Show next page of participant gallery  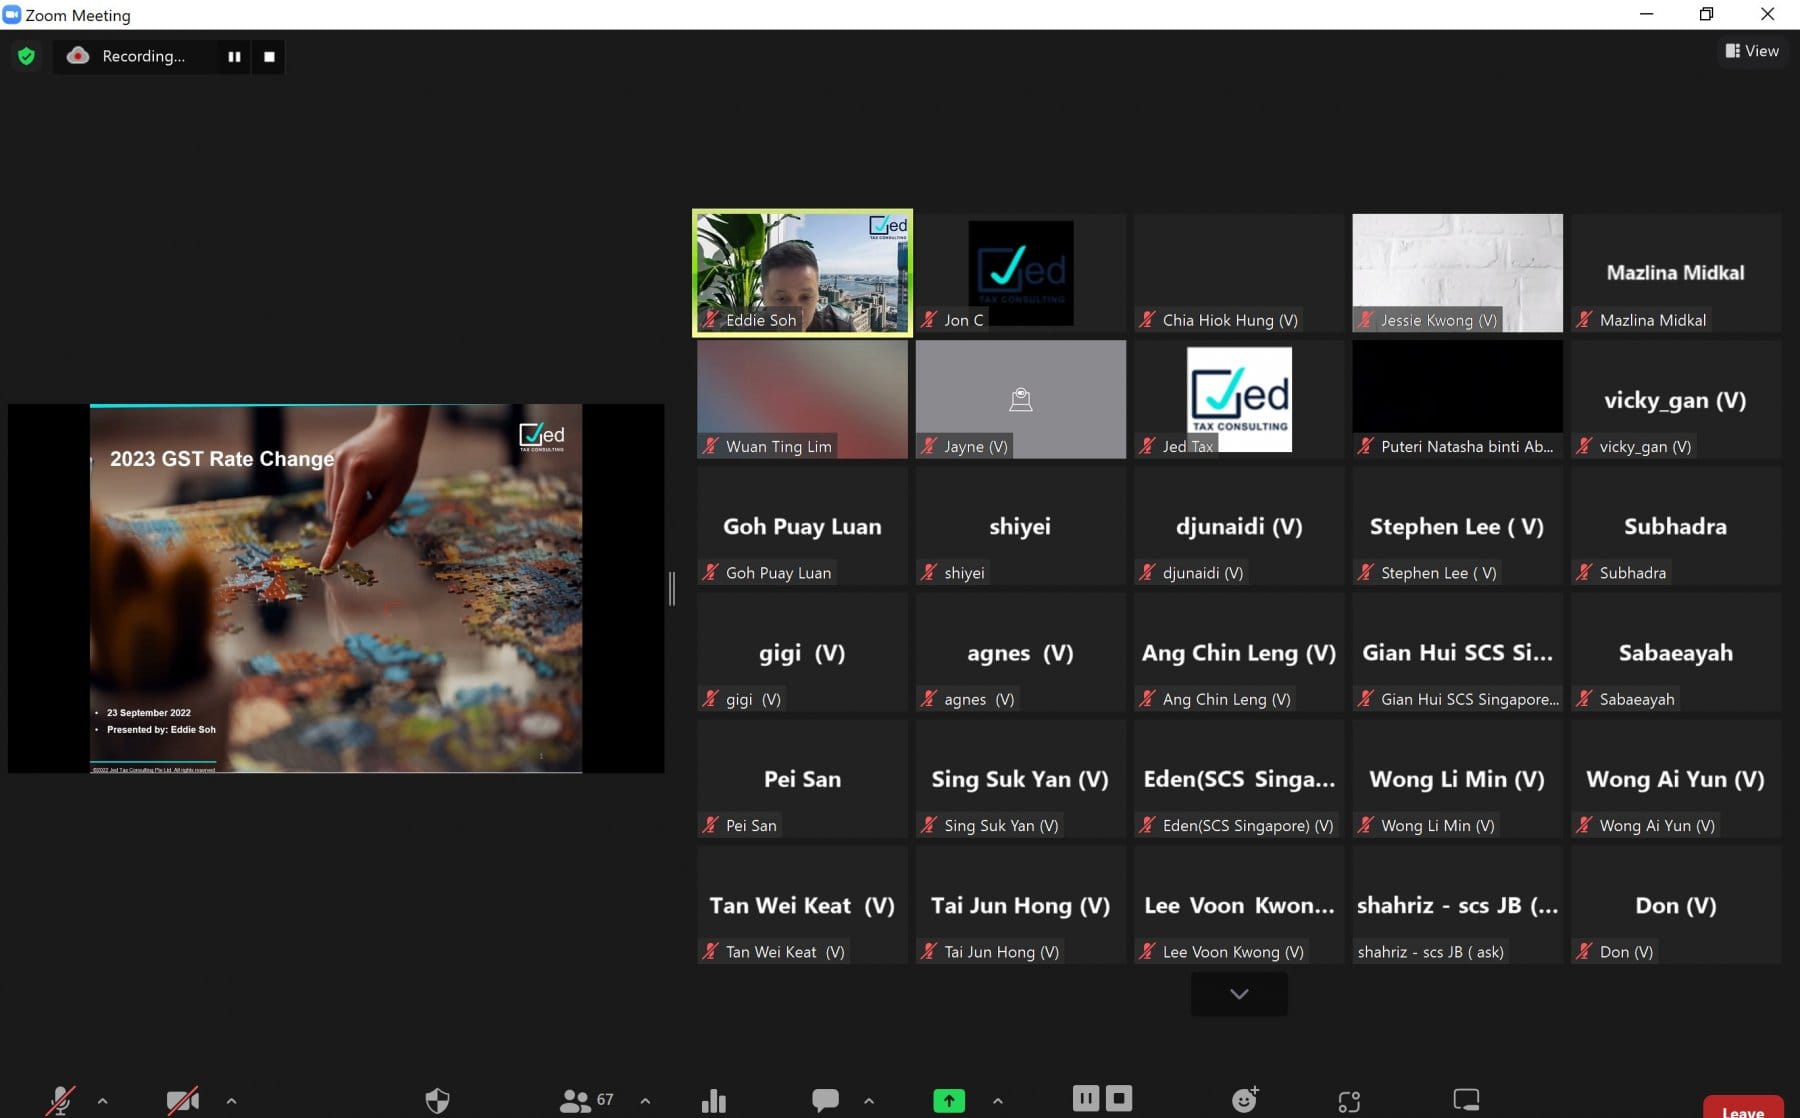click(1239, 994)
